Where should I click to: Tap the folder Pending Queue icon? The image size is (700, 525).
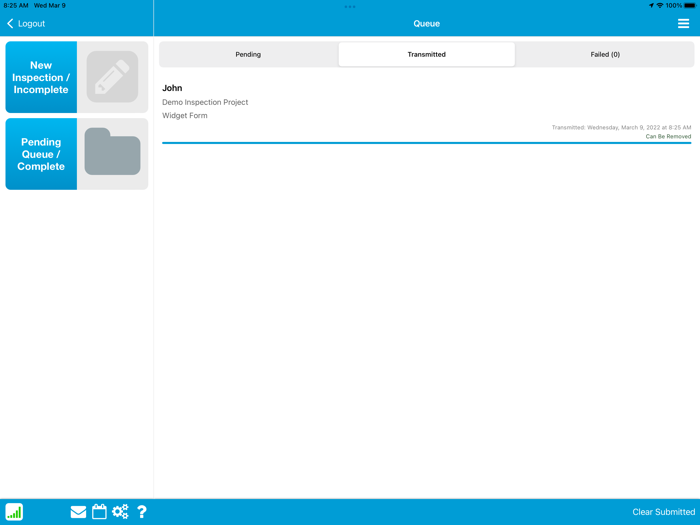point(112,152)
